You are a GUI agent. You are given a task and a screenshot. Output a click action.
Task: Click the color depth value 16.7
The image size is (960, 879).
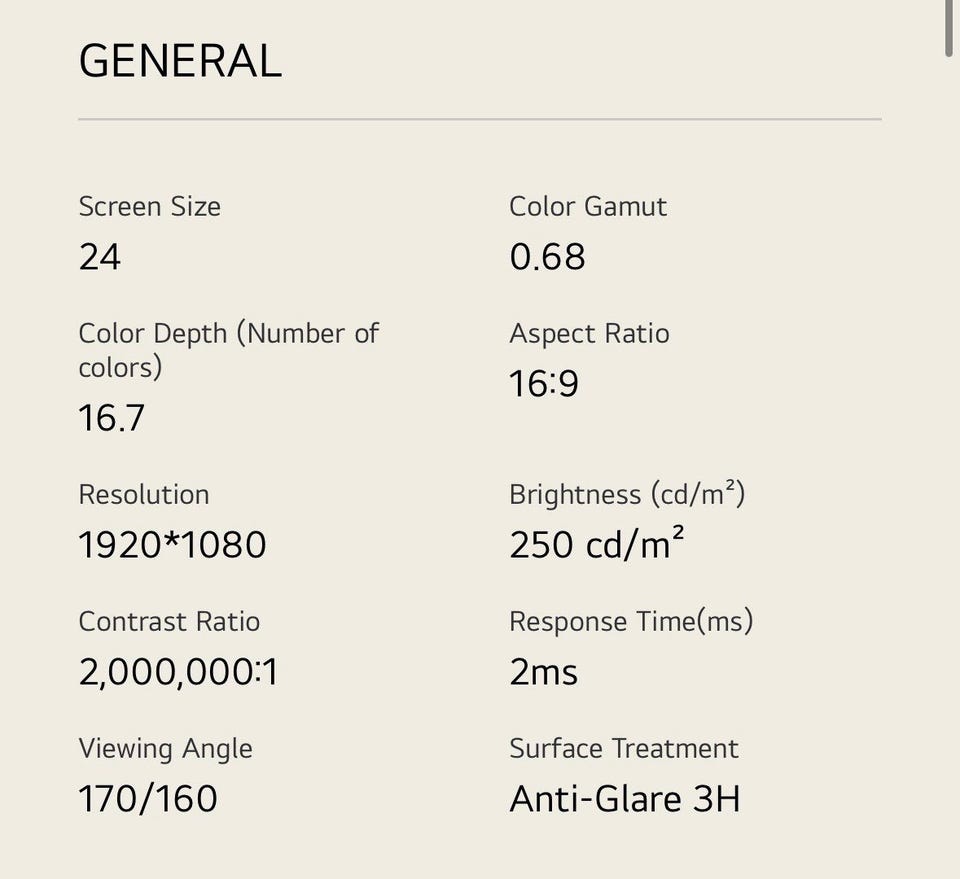coord(112,418)
